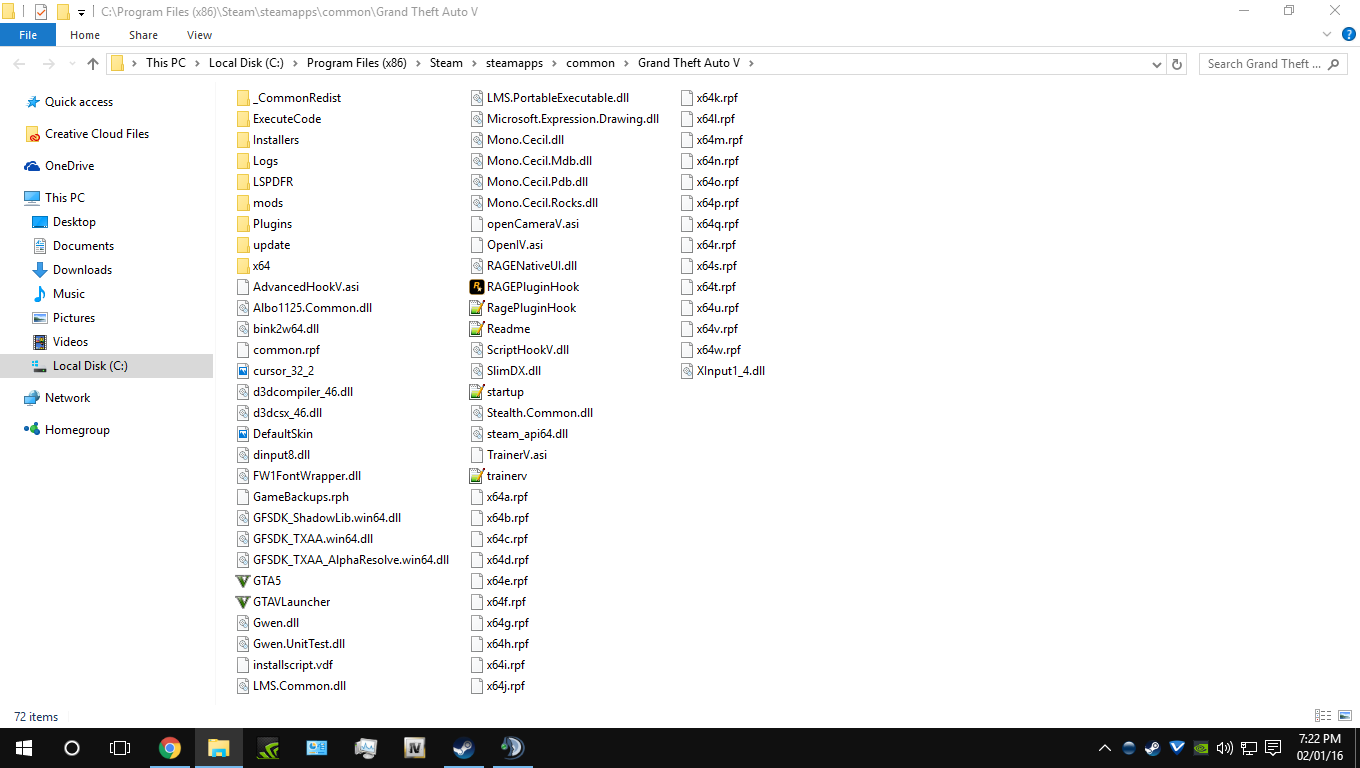Screen dimensions: 1360x768
Task: Click the New Folder icon in the title bar
Action: coord(63,12)
